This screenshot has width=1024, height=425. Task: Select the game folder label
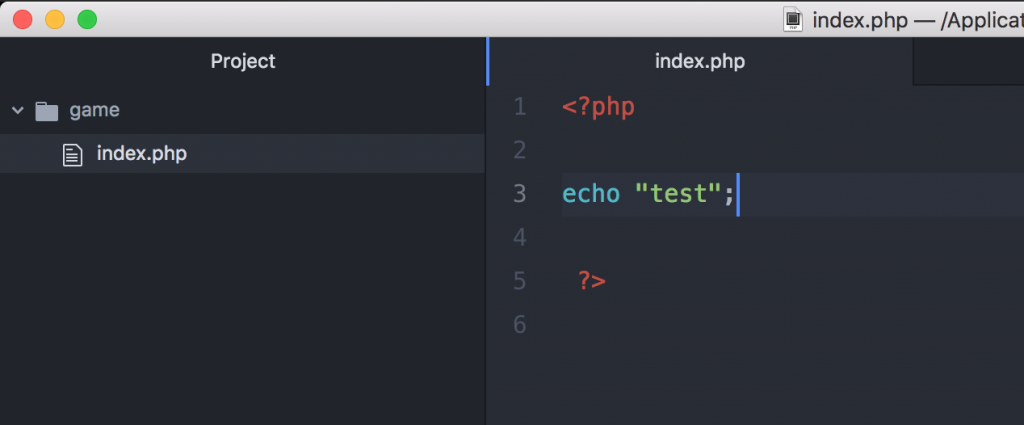click(x=95, y=110)
